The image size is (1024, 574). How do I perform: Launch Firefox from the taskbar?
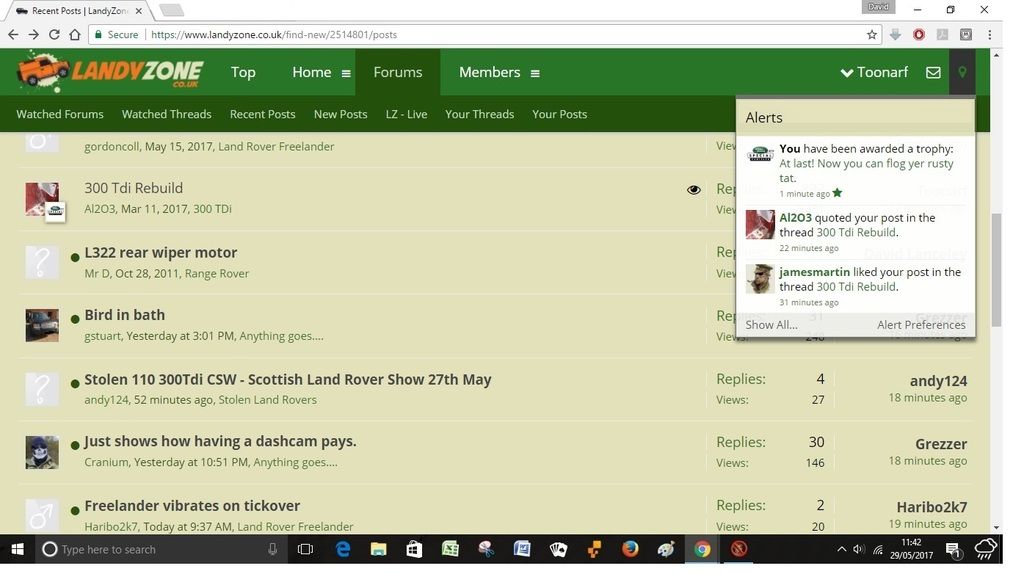pos(630,549)
